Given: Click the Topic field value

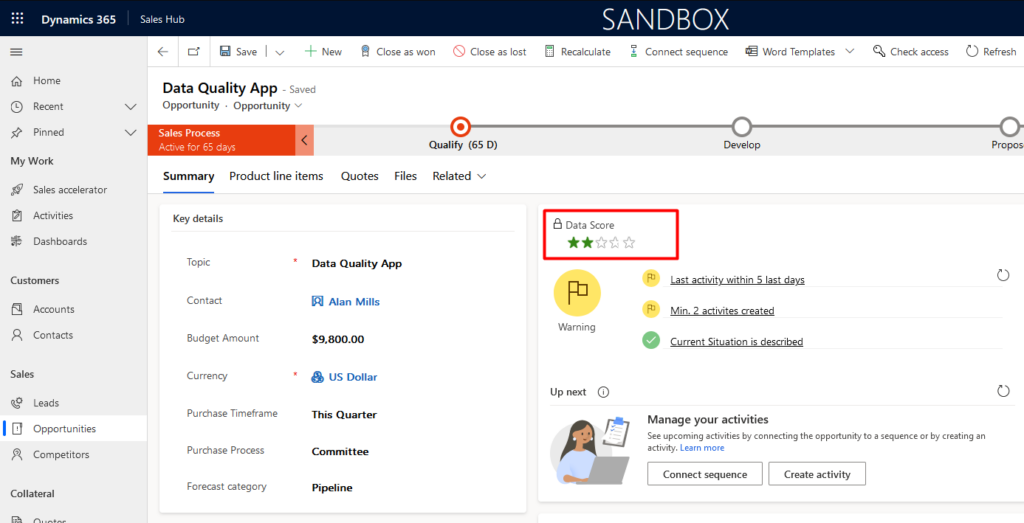Looking at the screenshot, I should point(357,264).
